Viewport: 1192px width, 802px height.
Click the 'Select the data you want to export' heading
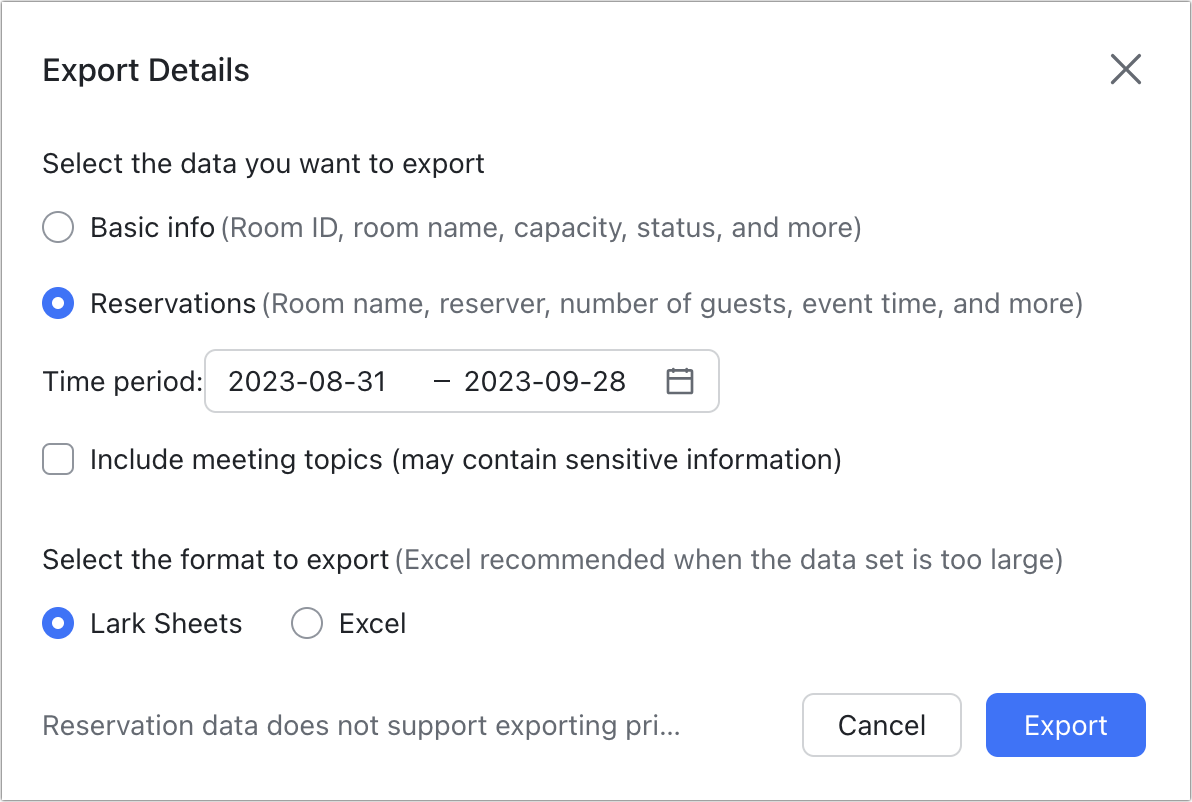coord(263,163)
